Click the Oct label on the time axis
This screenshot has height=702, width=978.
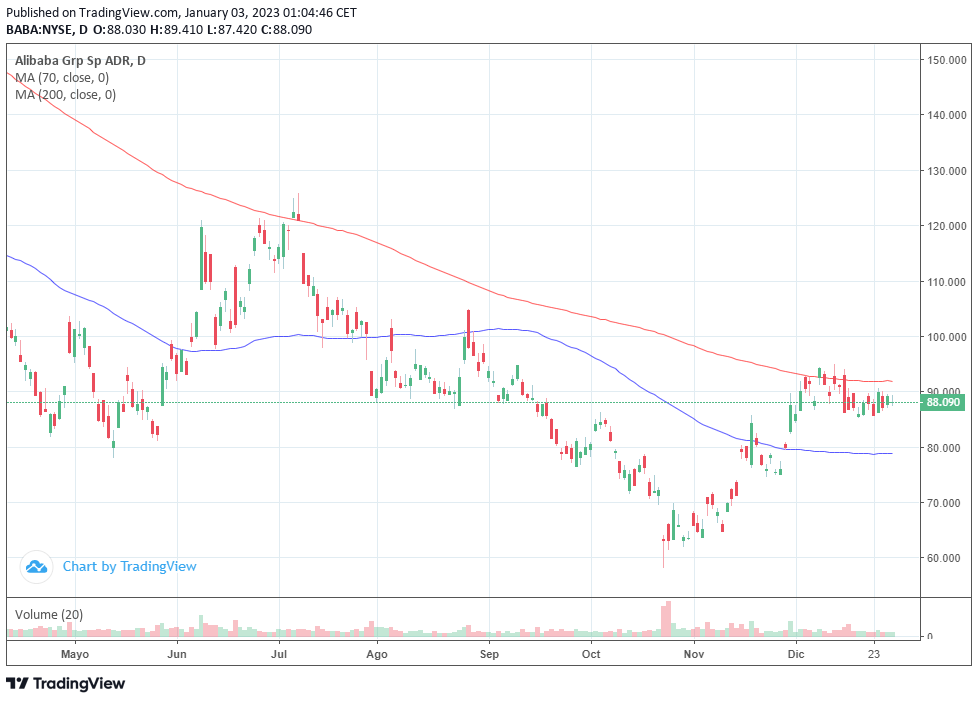(x=591, y=655)
